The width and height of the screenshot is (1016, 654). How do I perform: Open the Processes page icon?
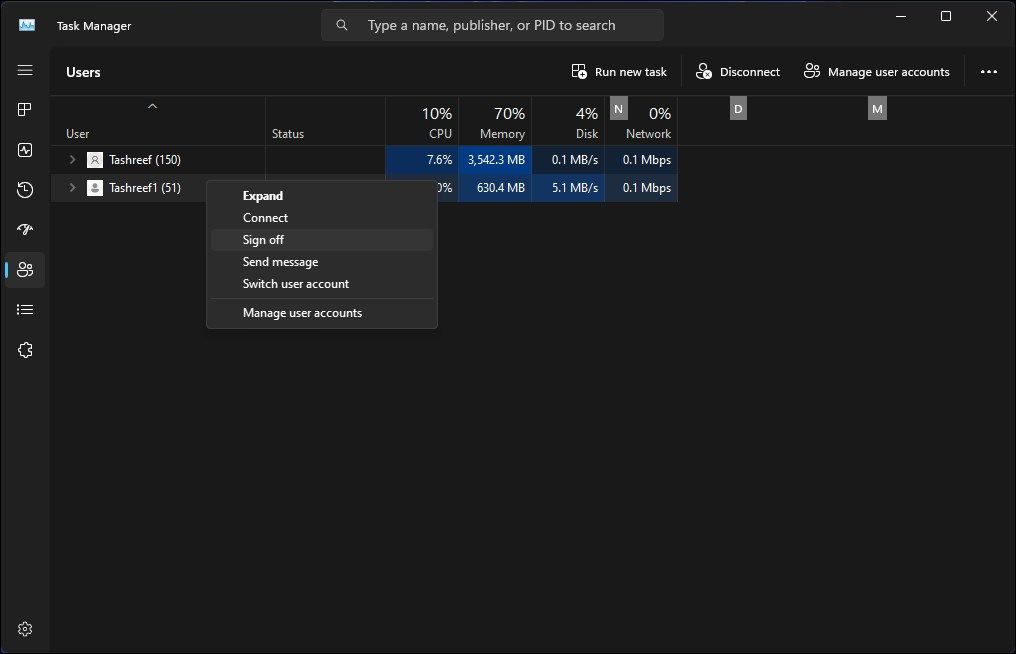pos(24,109)
